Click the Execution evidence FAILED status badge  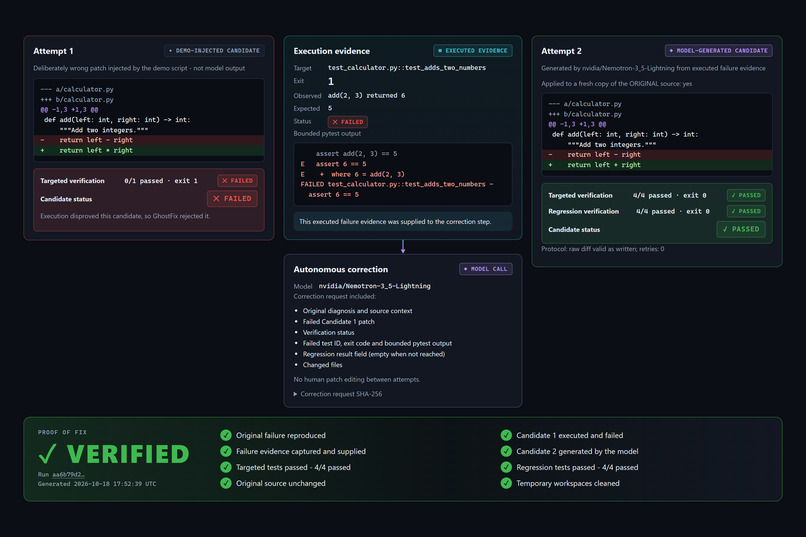pos(347,122)
